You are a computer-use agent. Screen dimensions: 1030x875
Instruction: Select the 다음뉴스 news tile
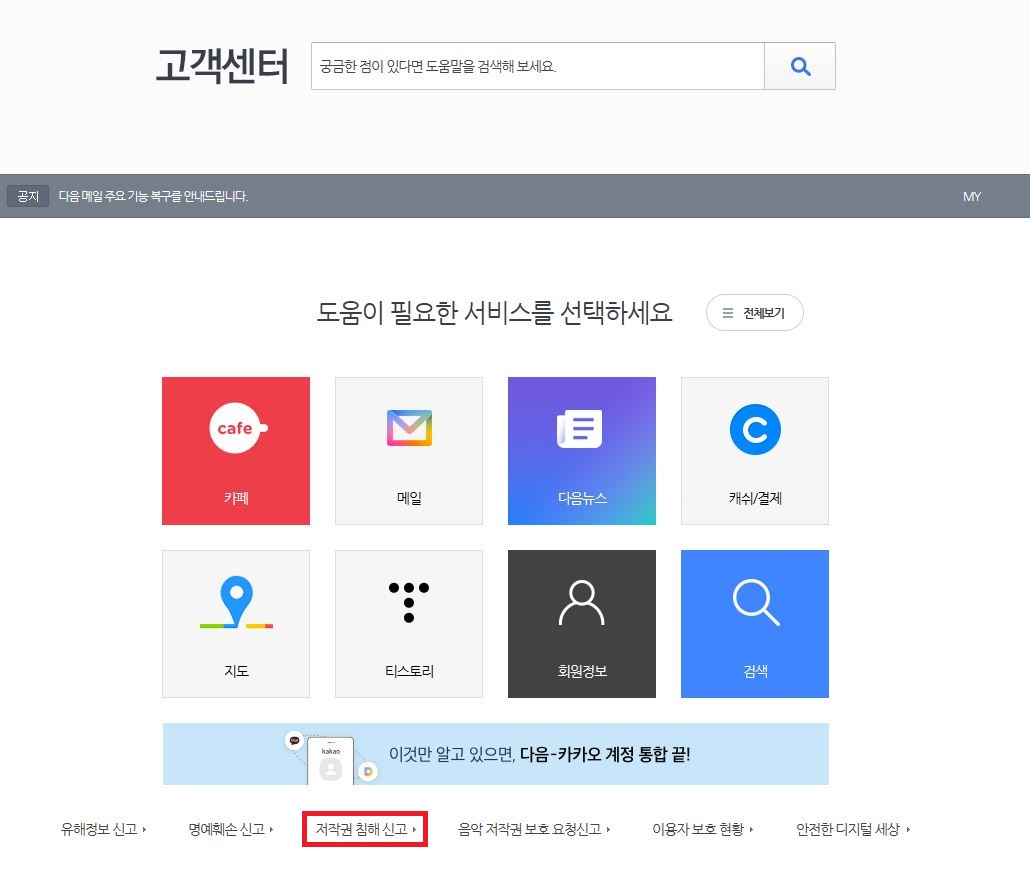point(581,451)
